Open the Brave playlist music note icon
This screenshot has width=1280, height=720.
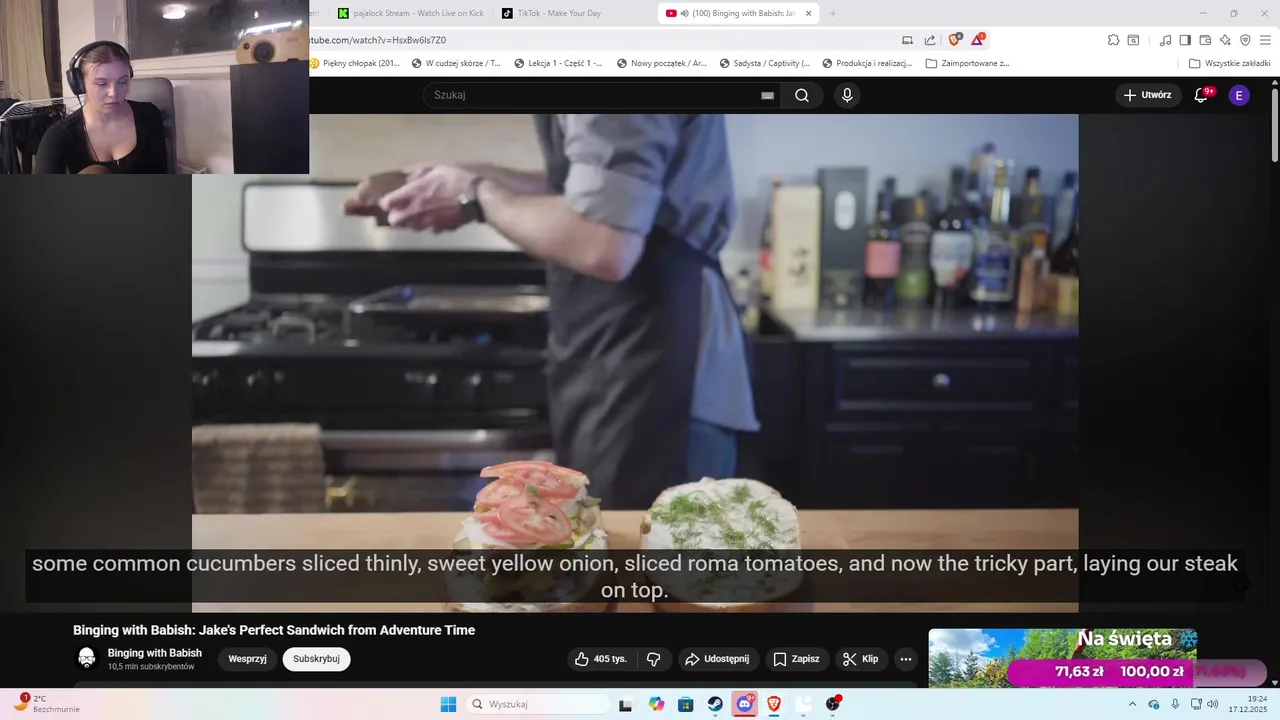click(x=1165, y=40)
